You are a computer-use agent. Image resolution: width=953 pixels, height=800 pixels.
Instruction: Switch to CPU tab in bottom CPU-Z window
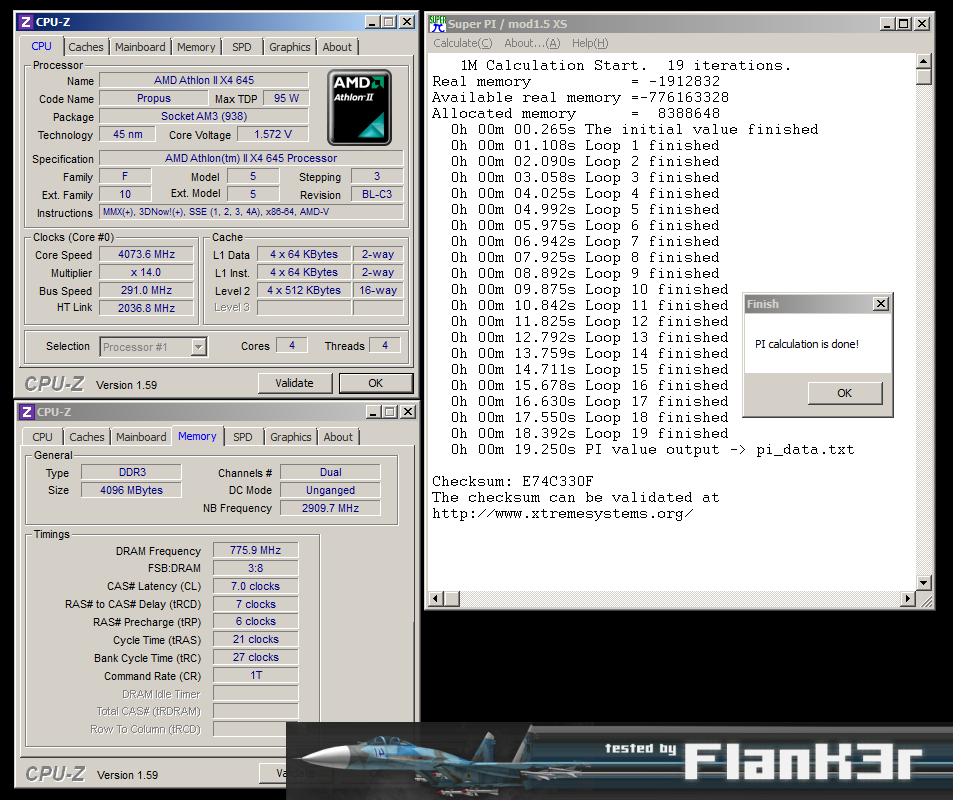click(43, 436)
